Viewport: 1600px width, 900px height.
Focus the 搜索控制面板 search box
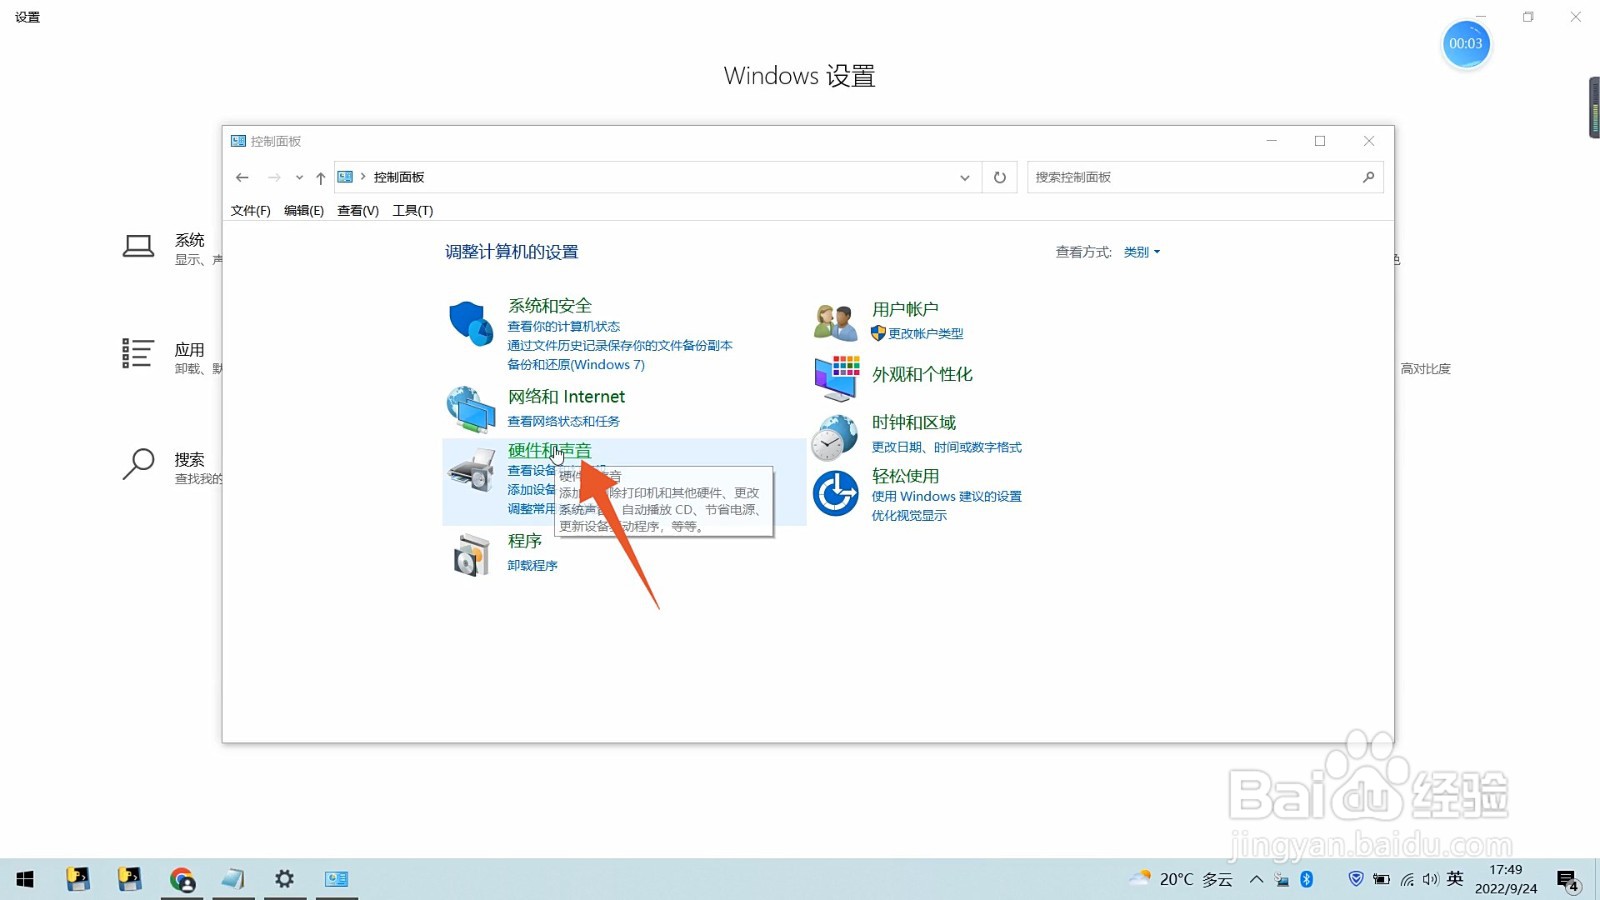1205,177
